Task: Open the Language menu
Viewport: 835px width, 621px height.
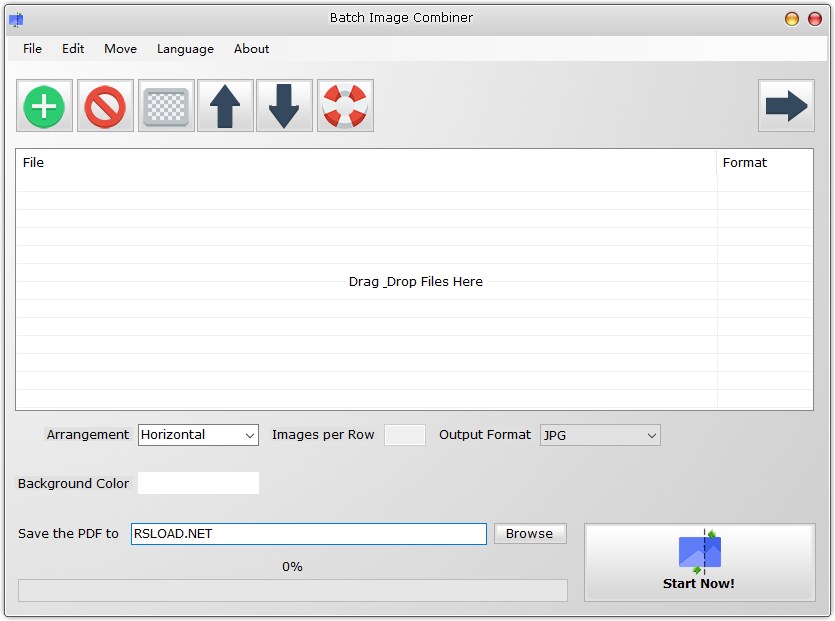Action: 184,48
